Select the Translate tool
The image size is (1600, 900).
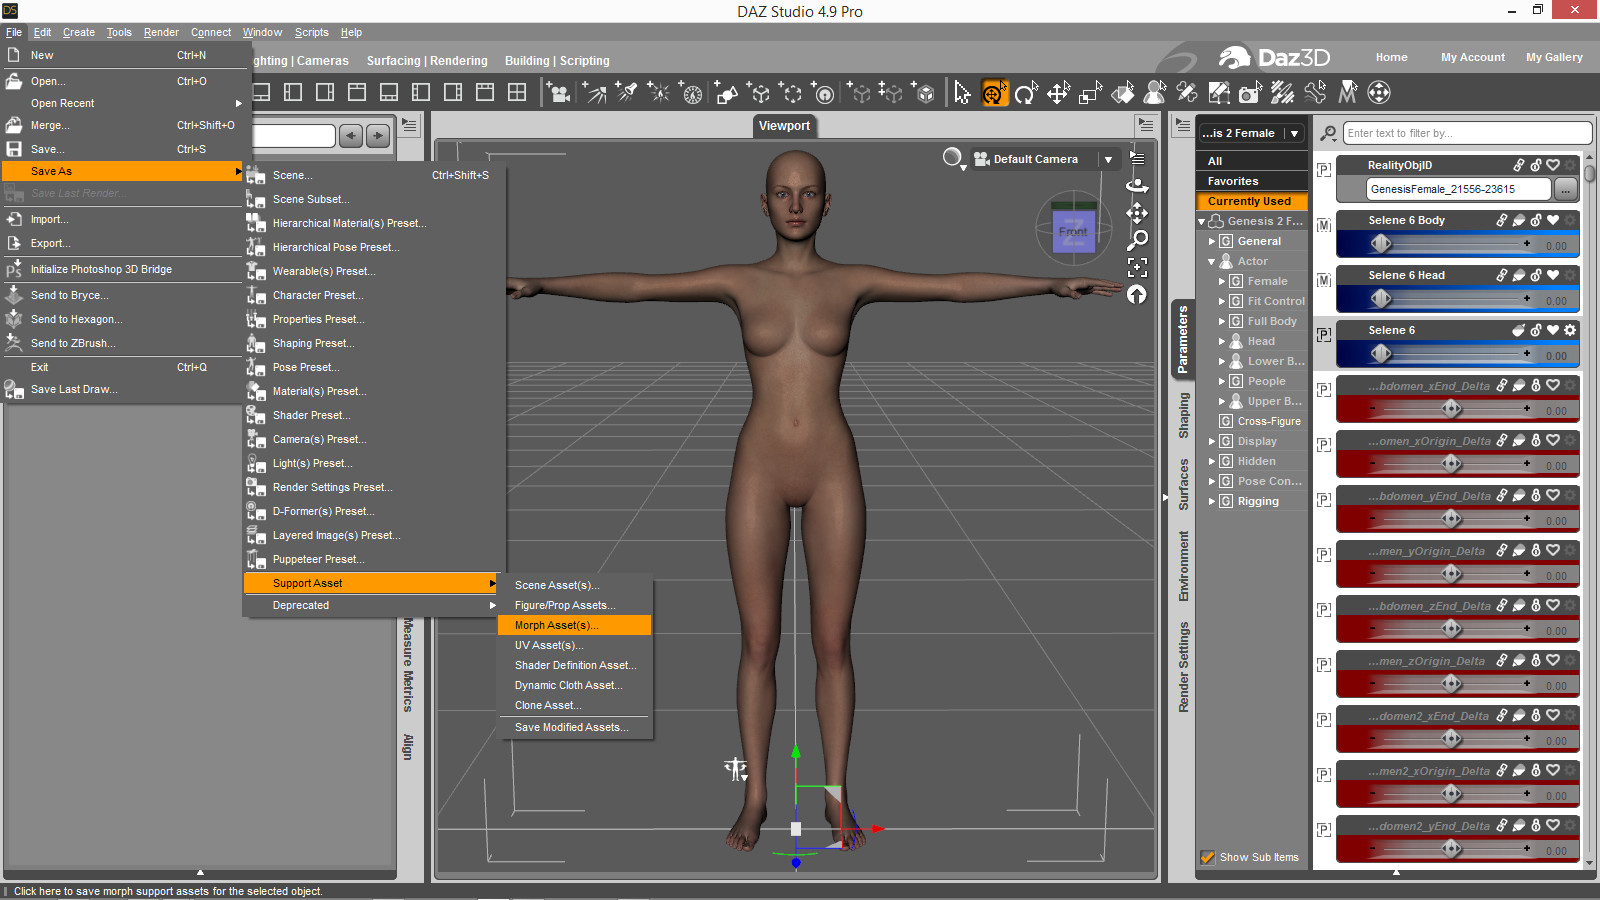1058,93
